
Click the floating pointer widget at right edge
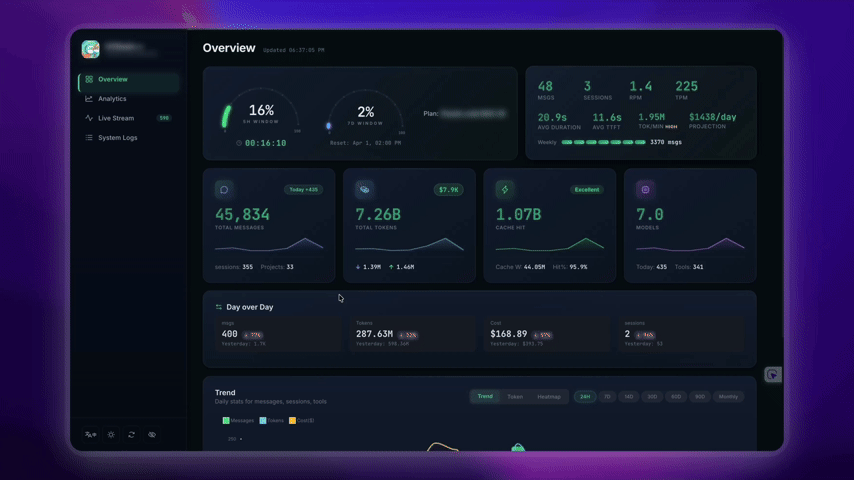click(x=772, y=374)
